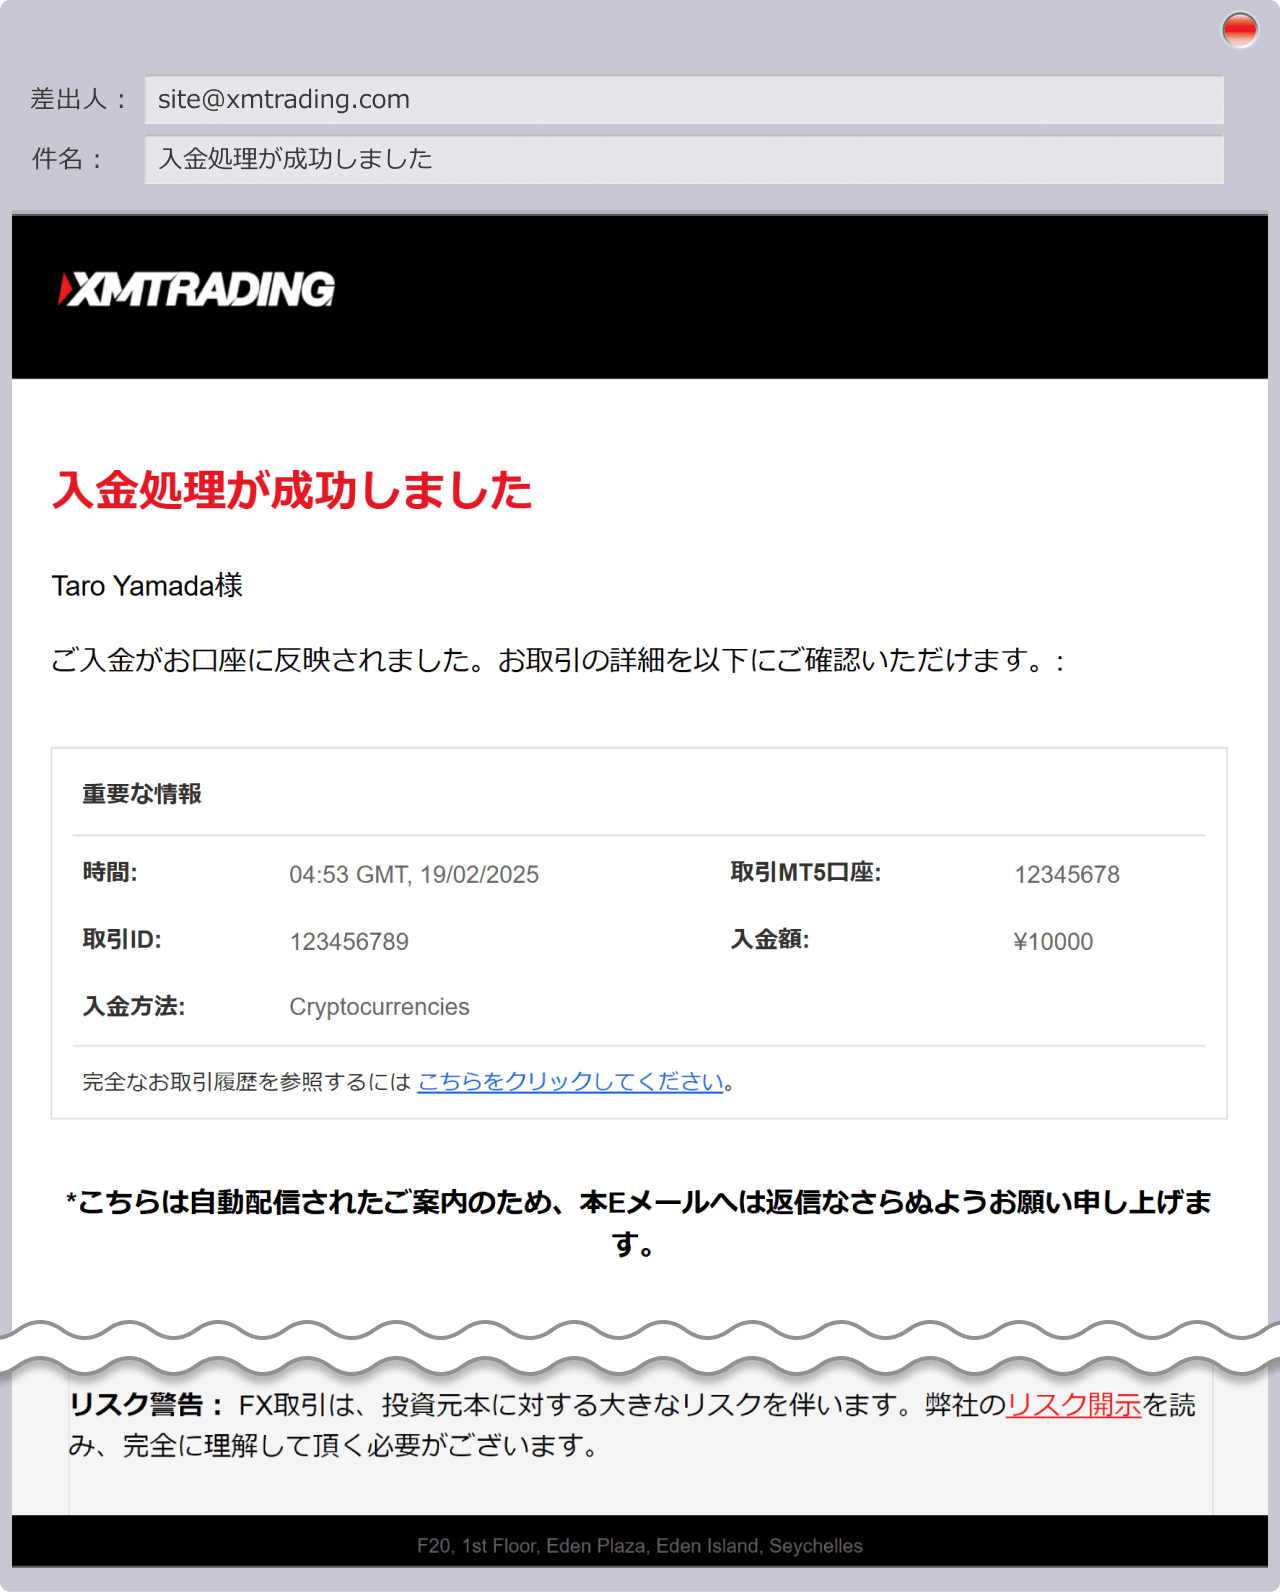This screenshot has height=1592, width=1280.
Task: Click the 取引MT5口座: label
Action: (x=806, y=872)
